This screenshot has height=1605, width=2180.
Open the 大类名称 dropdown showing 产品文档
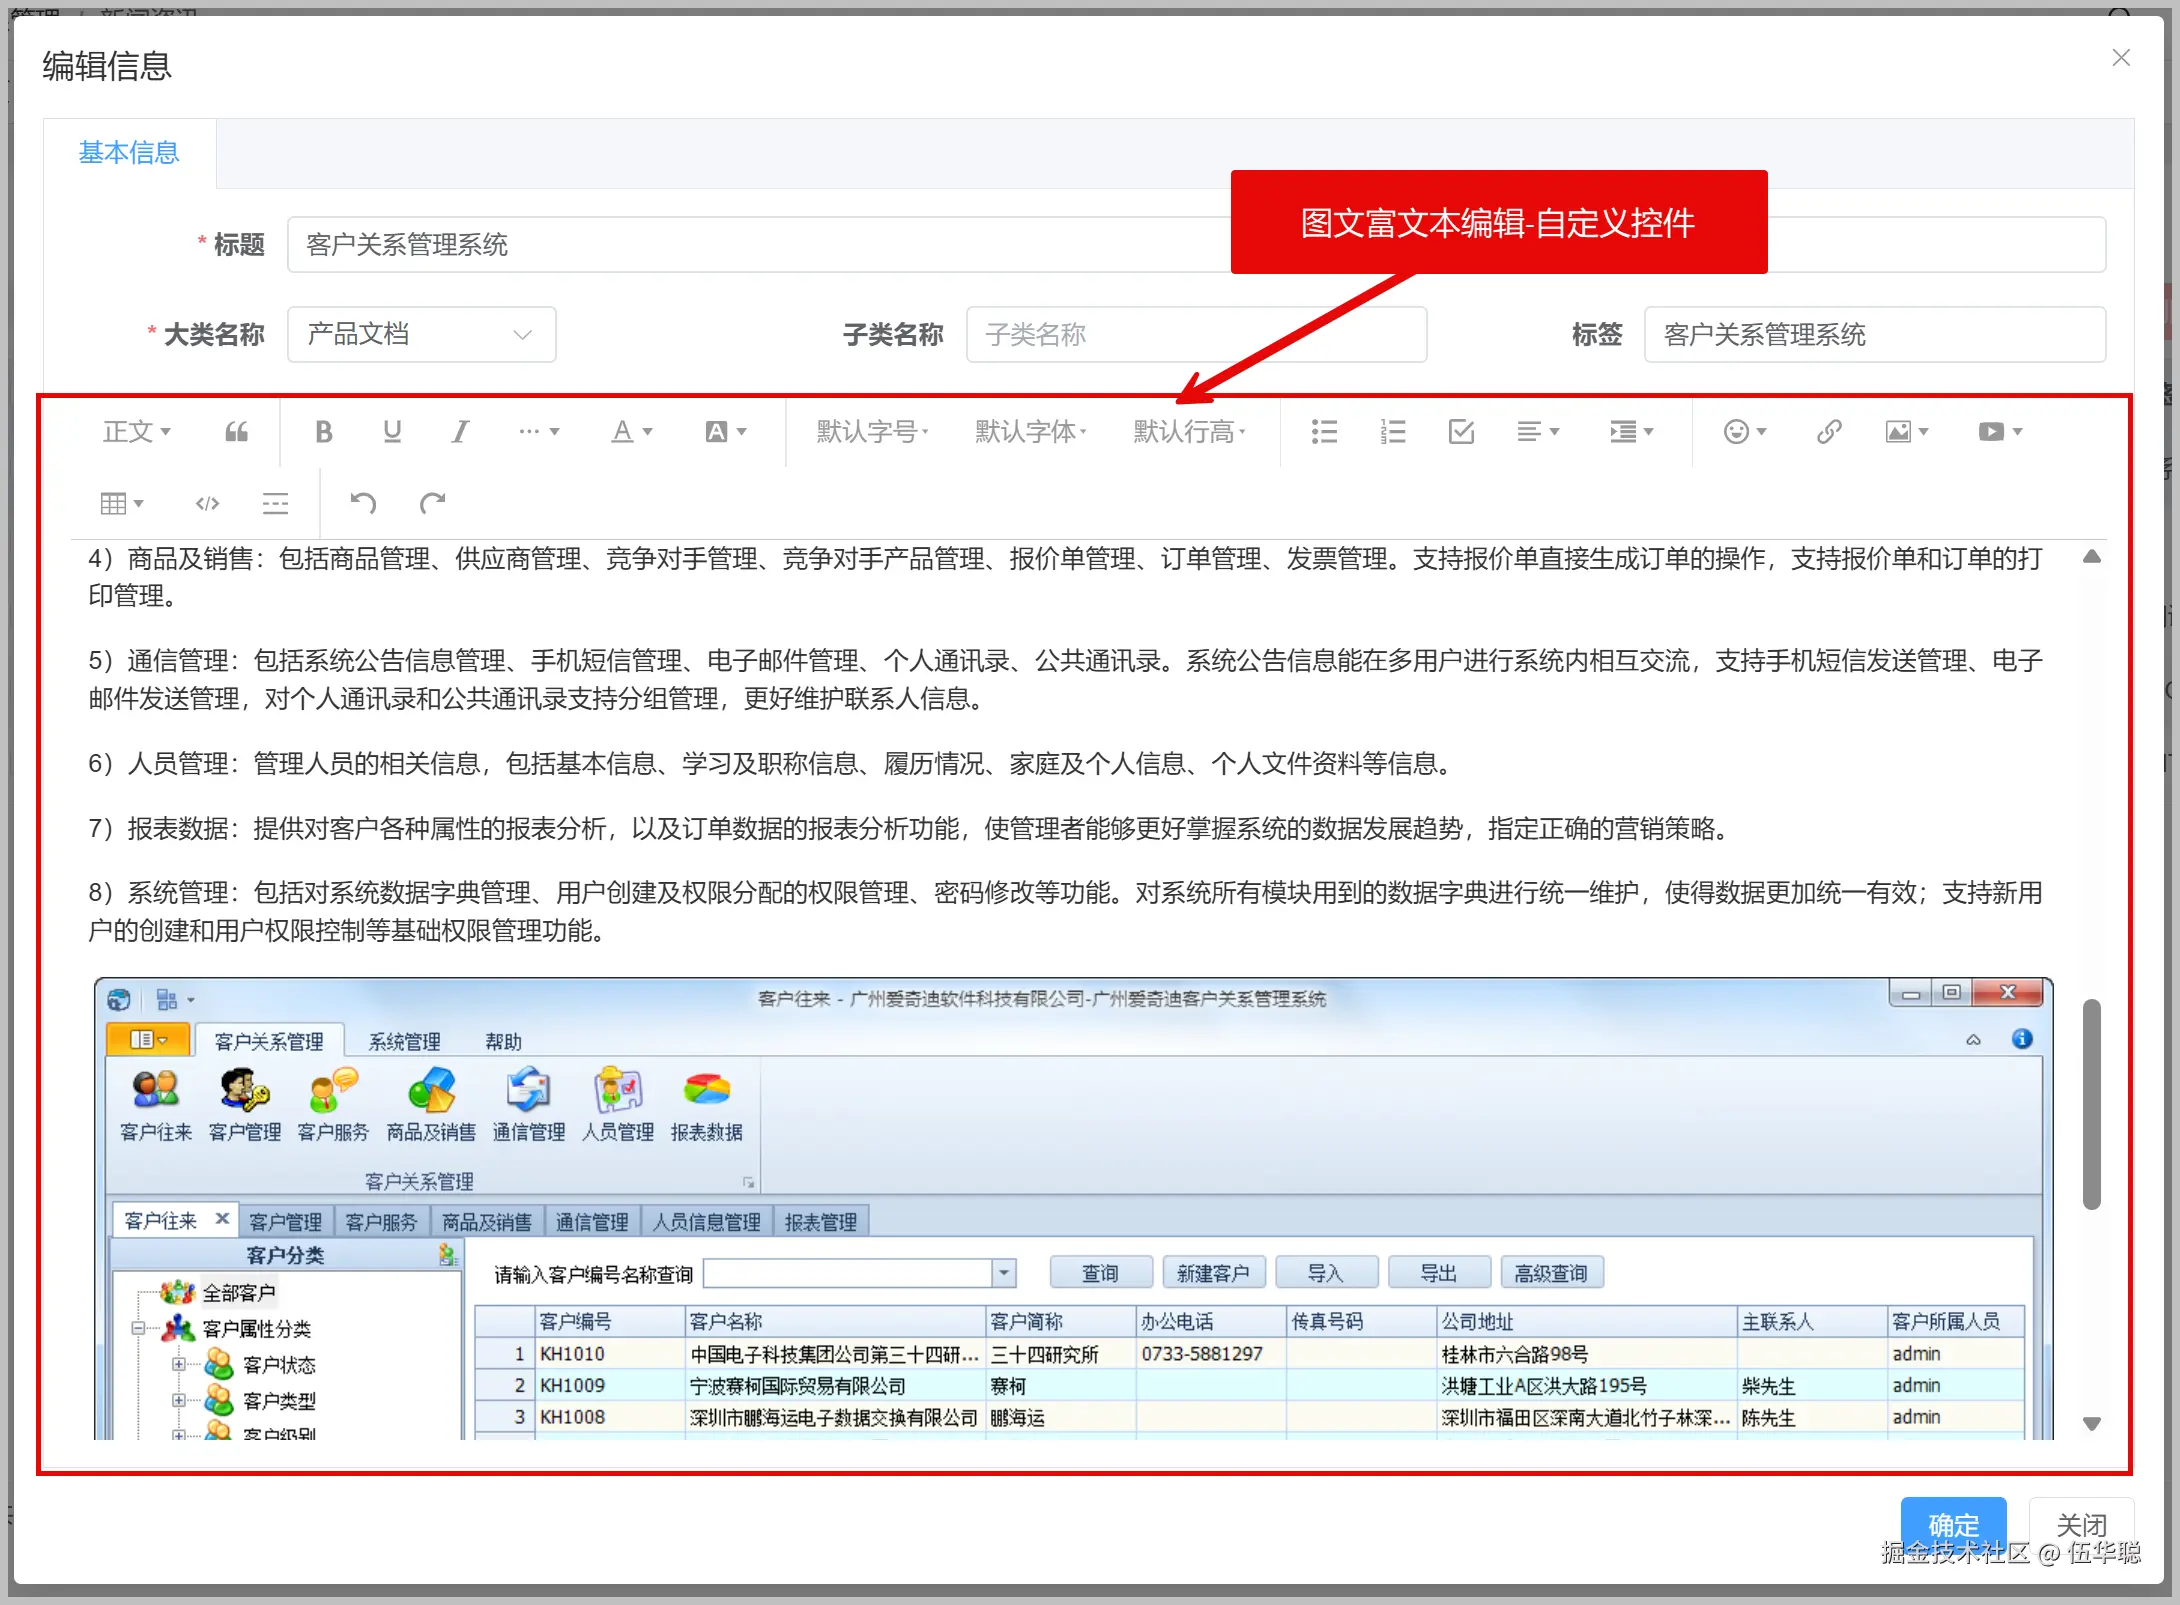tap(421, 335)
